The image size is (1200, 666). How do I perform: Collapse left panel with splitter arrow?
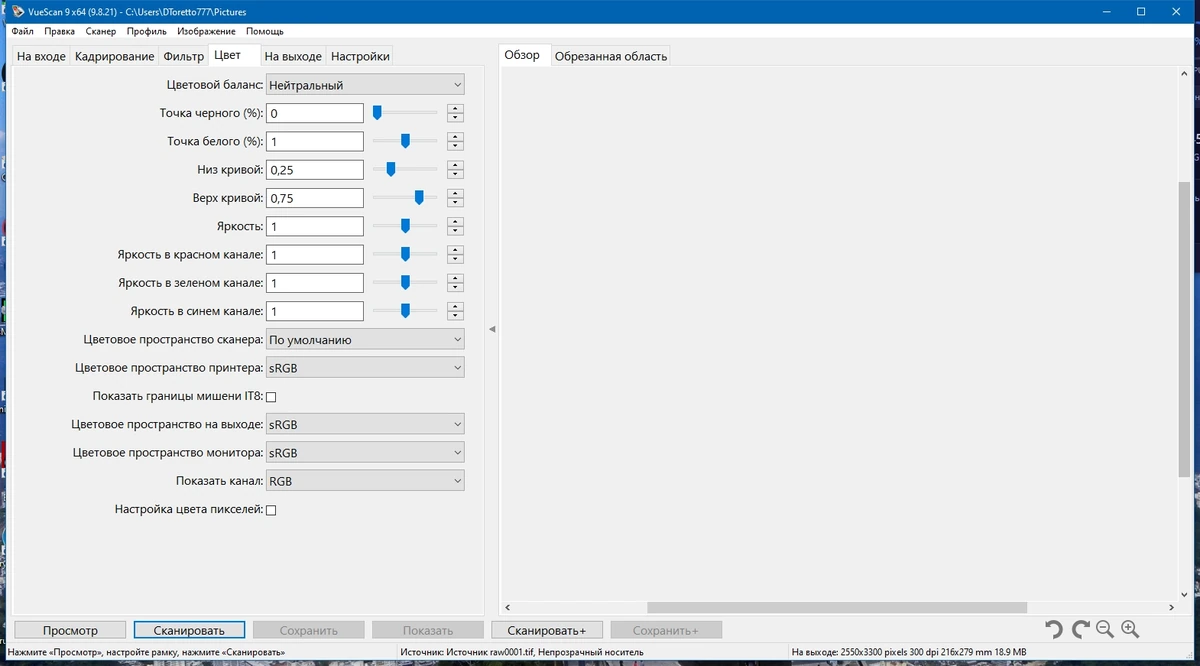click(x=492, y=329)
